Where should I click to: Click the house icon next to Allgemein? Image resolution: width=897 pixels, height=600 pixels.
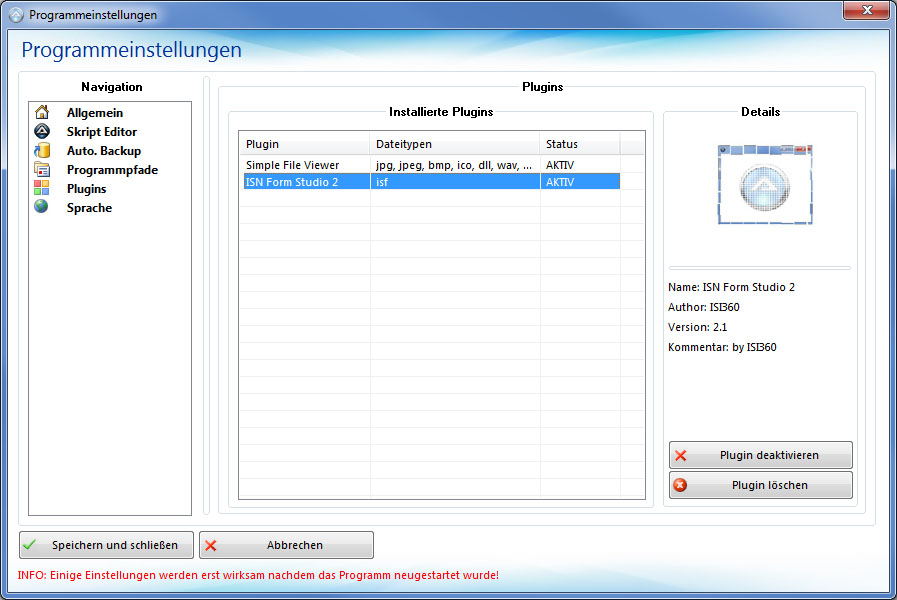[42, 113]
